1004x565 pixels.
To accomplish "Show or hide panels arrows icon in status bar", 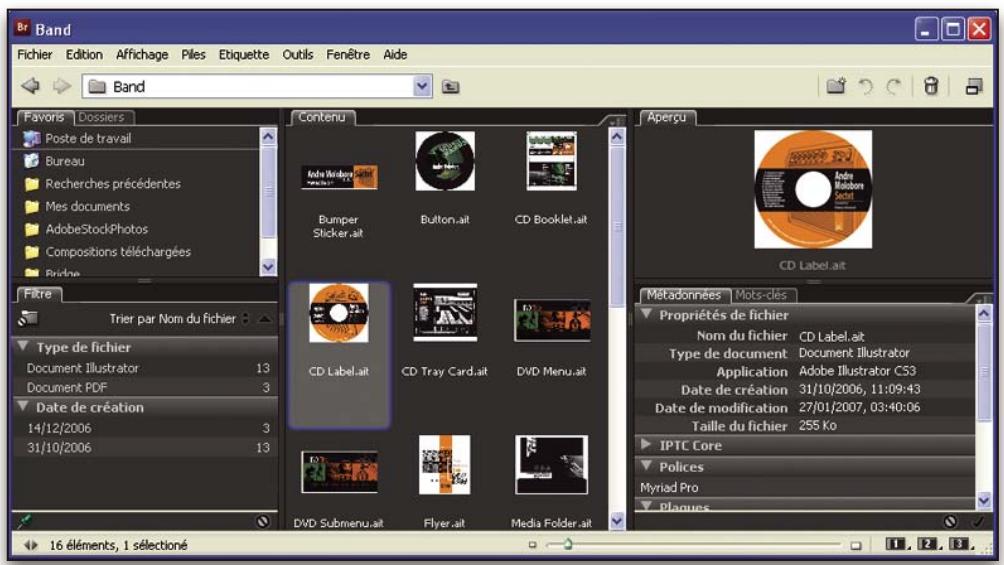I will click(x=30, y=545).
